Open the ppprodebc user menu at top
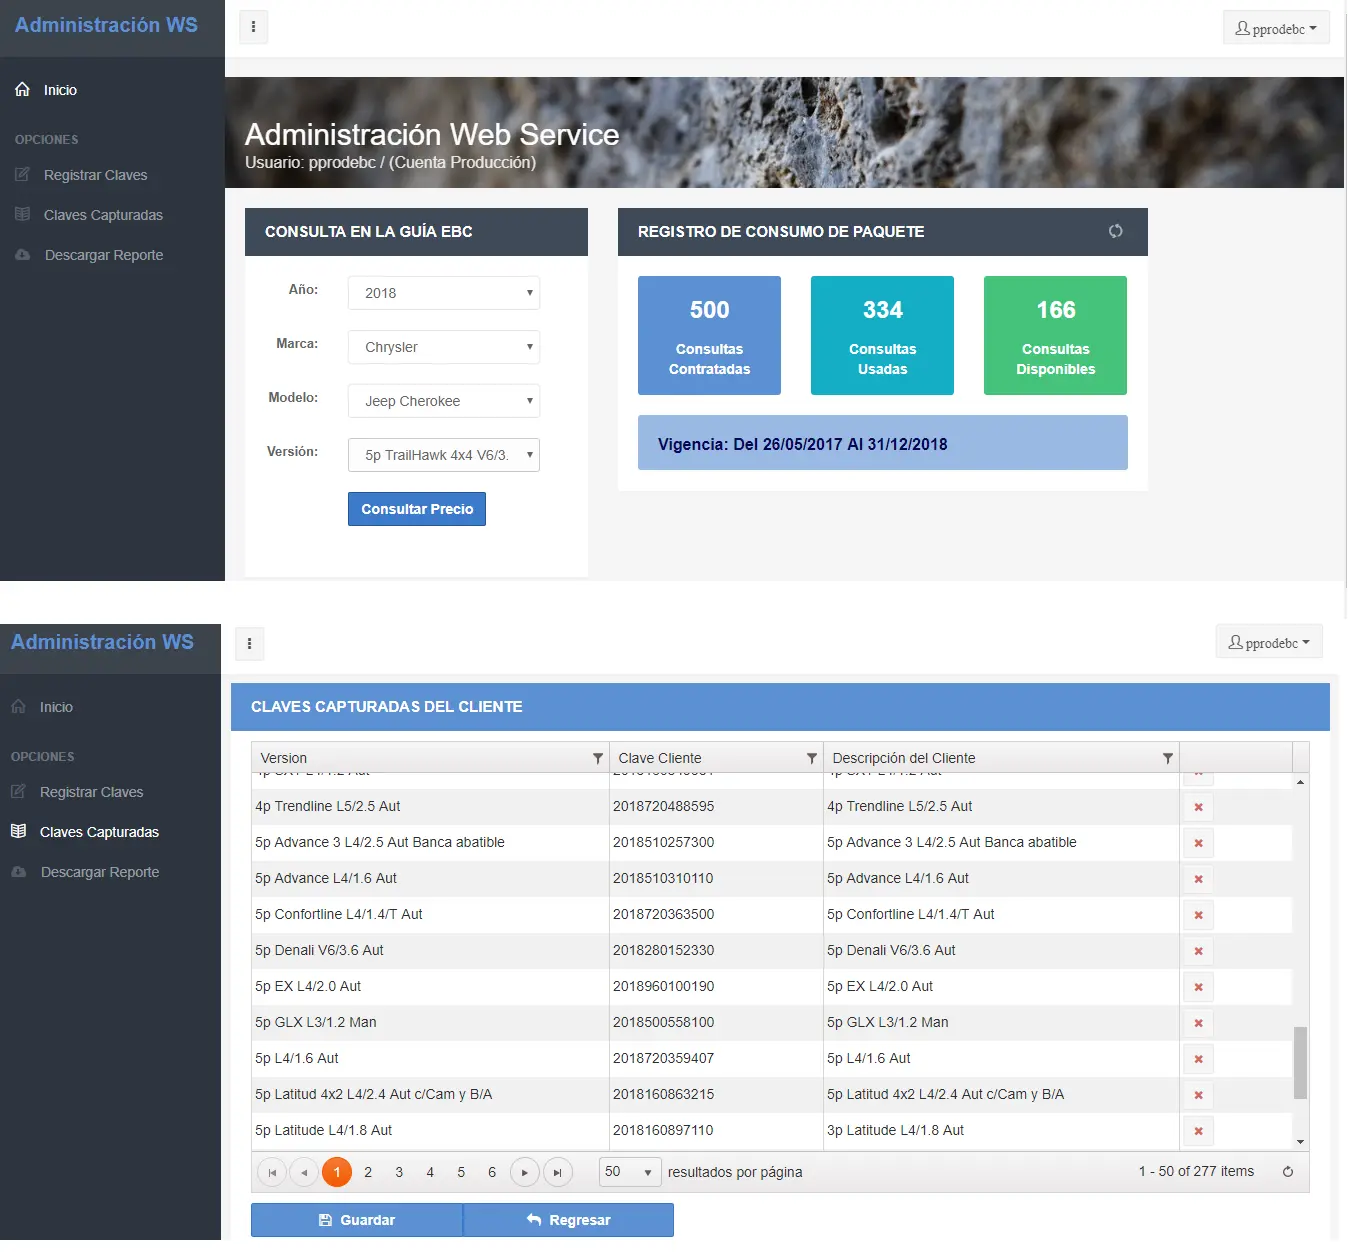 pyautogui.click(x=1276, y=28)
